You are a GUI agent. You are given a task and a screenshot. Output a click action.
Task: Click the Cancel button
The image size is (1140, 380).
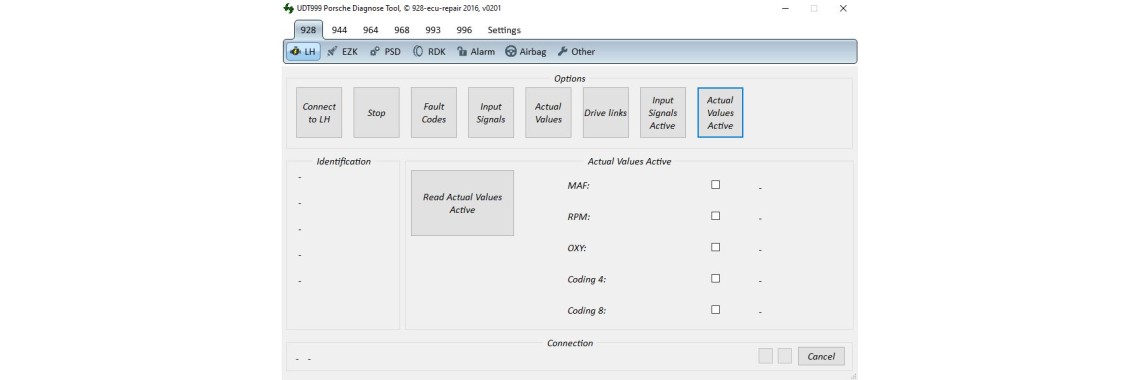(822, 356)
